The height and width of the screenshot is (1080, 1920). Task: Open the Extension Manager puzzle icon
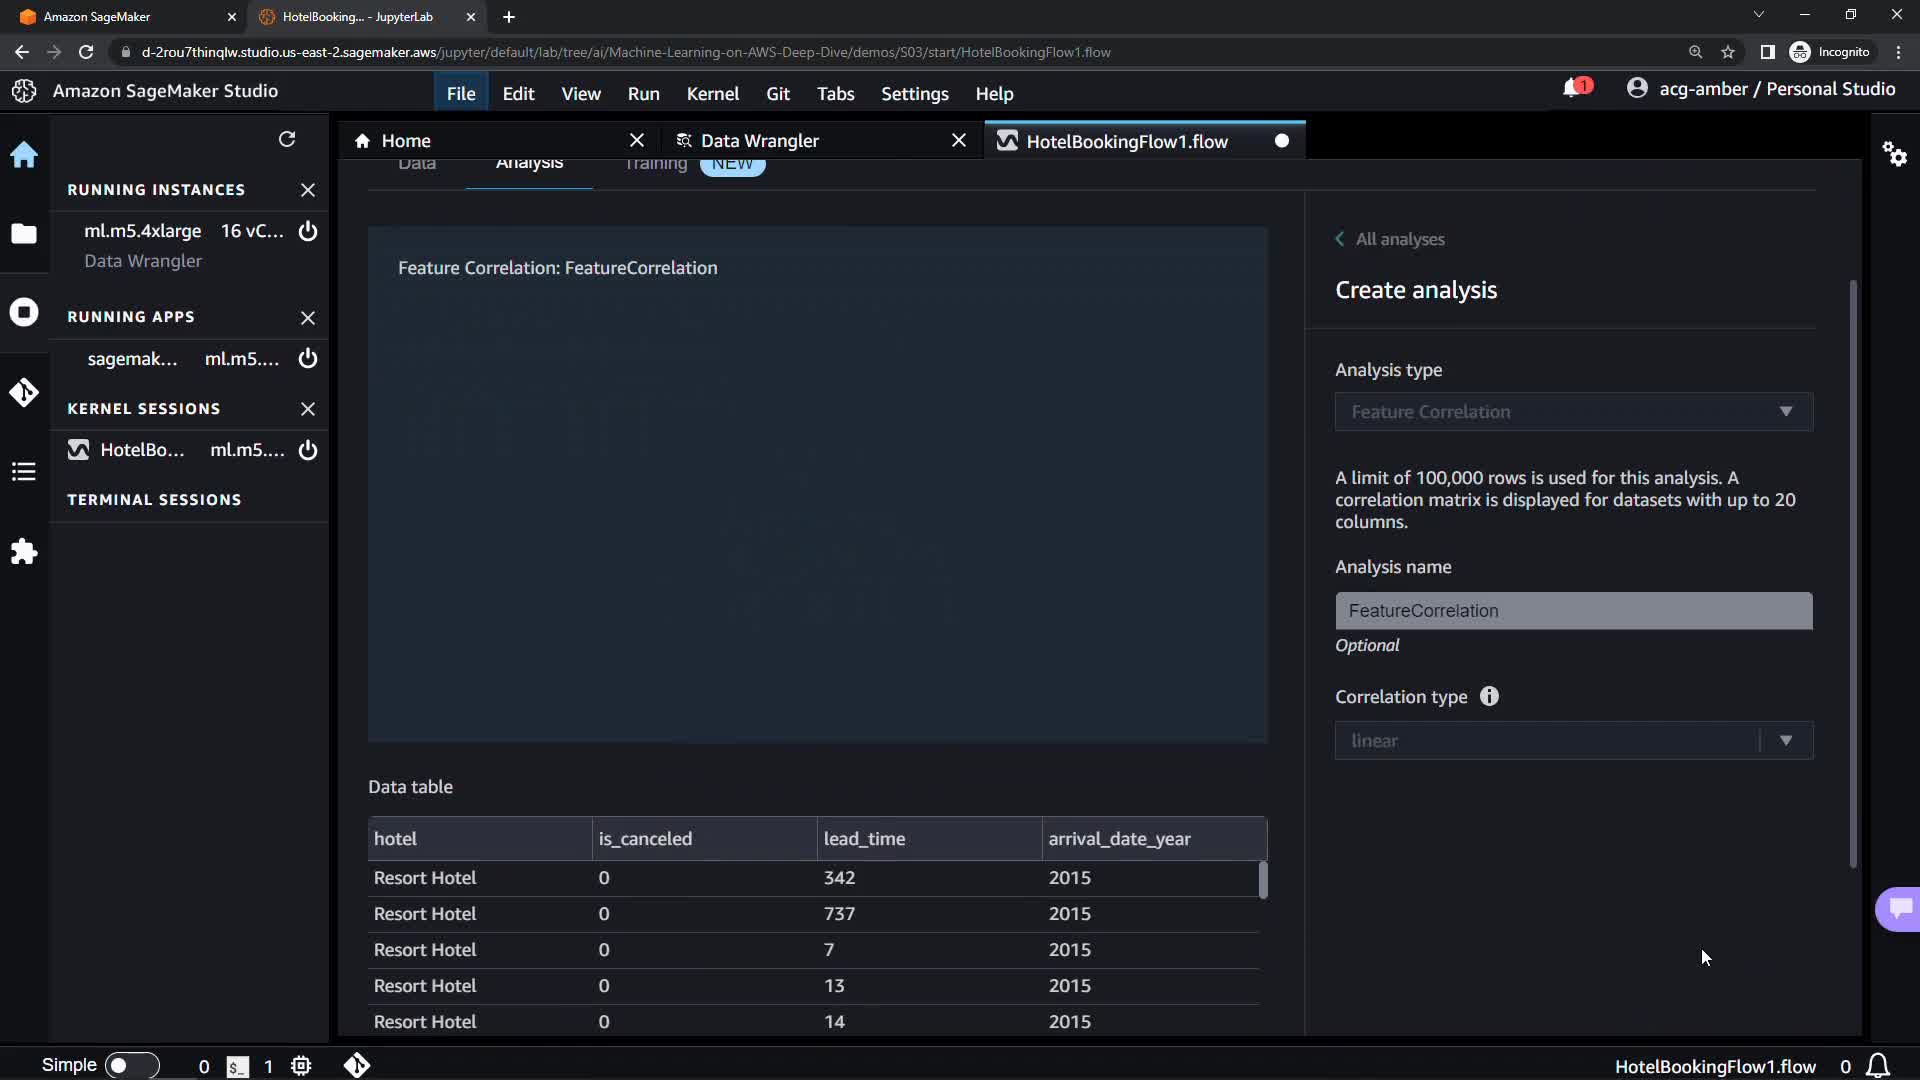pos(24,552)
